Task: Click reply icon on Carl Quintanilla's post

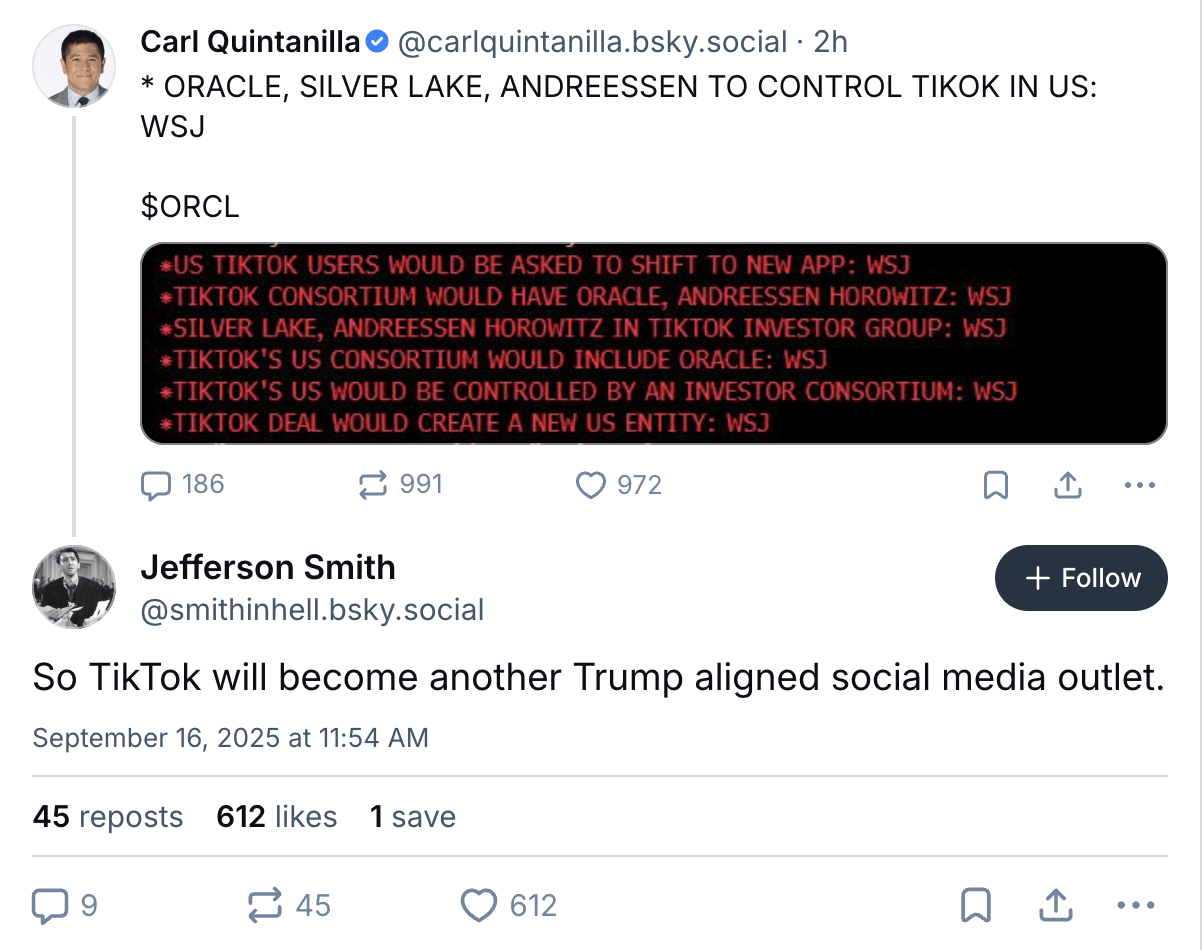Action: pos(156,485)
